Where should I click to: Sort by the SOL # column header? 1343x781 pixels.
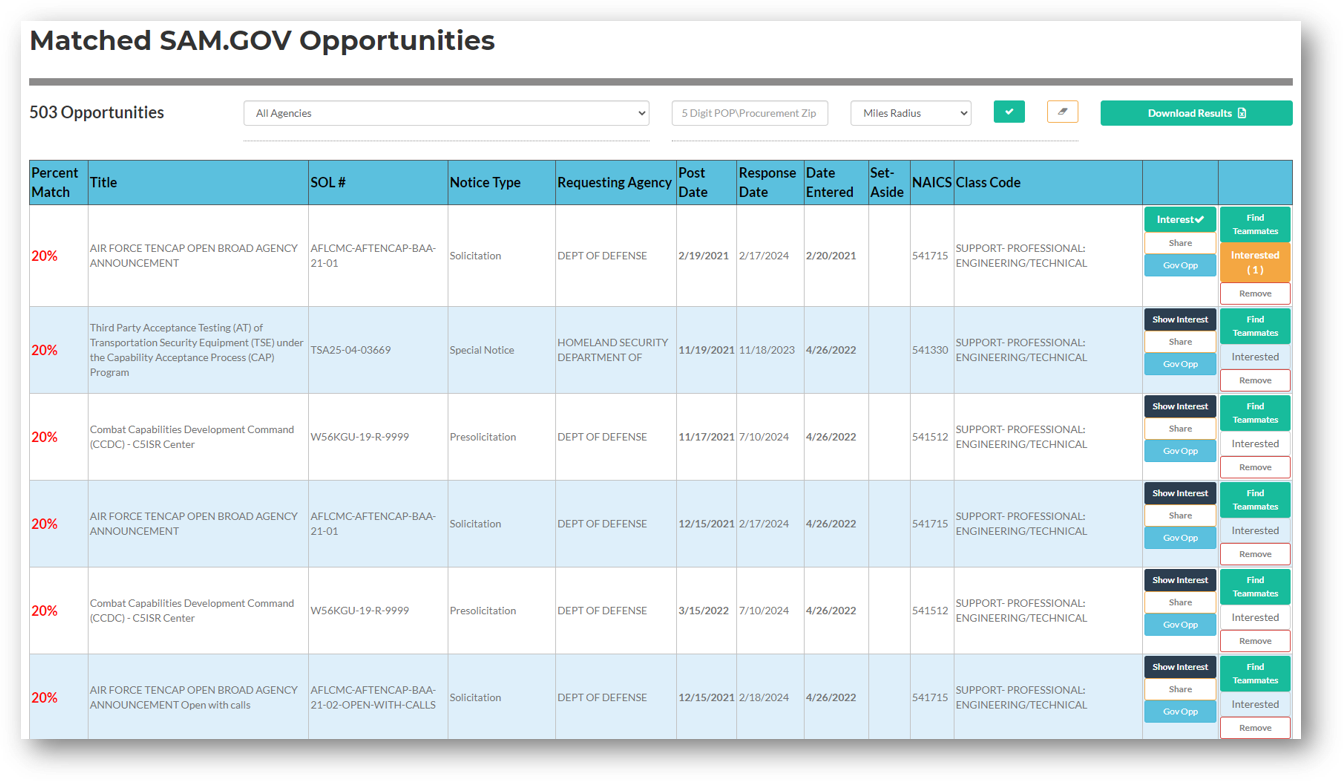(378, 183)
